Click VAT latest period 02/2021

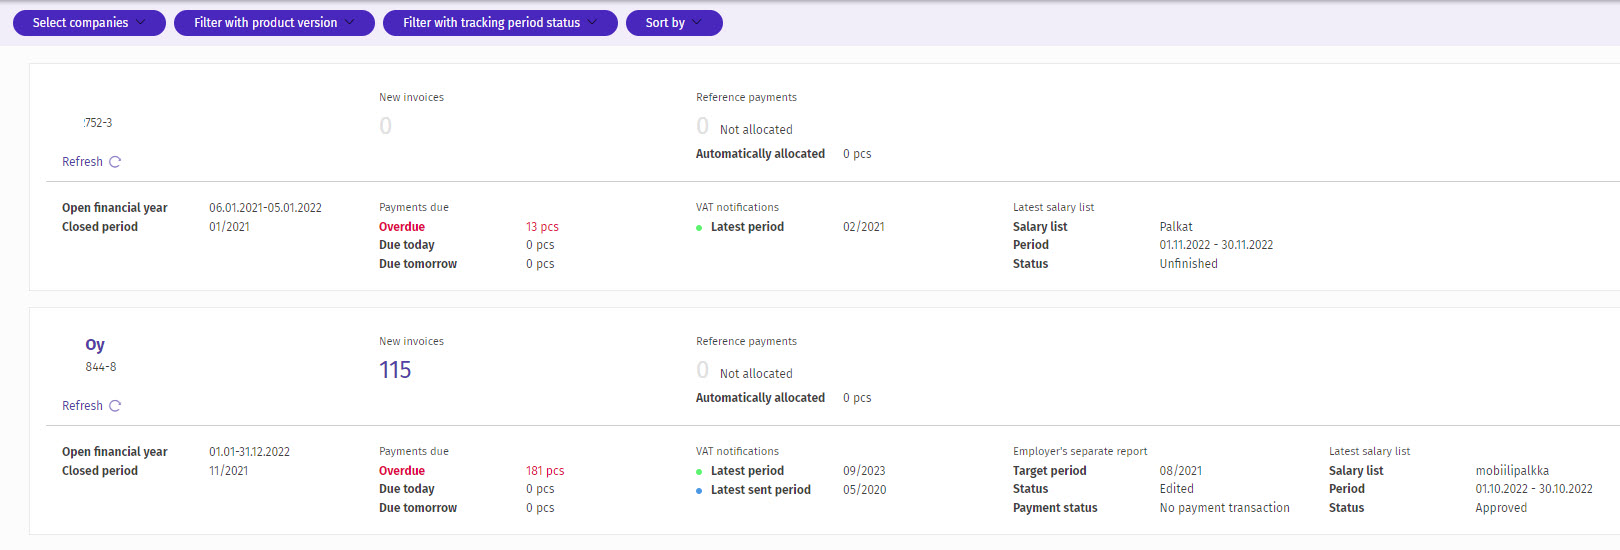click(864, 227)
